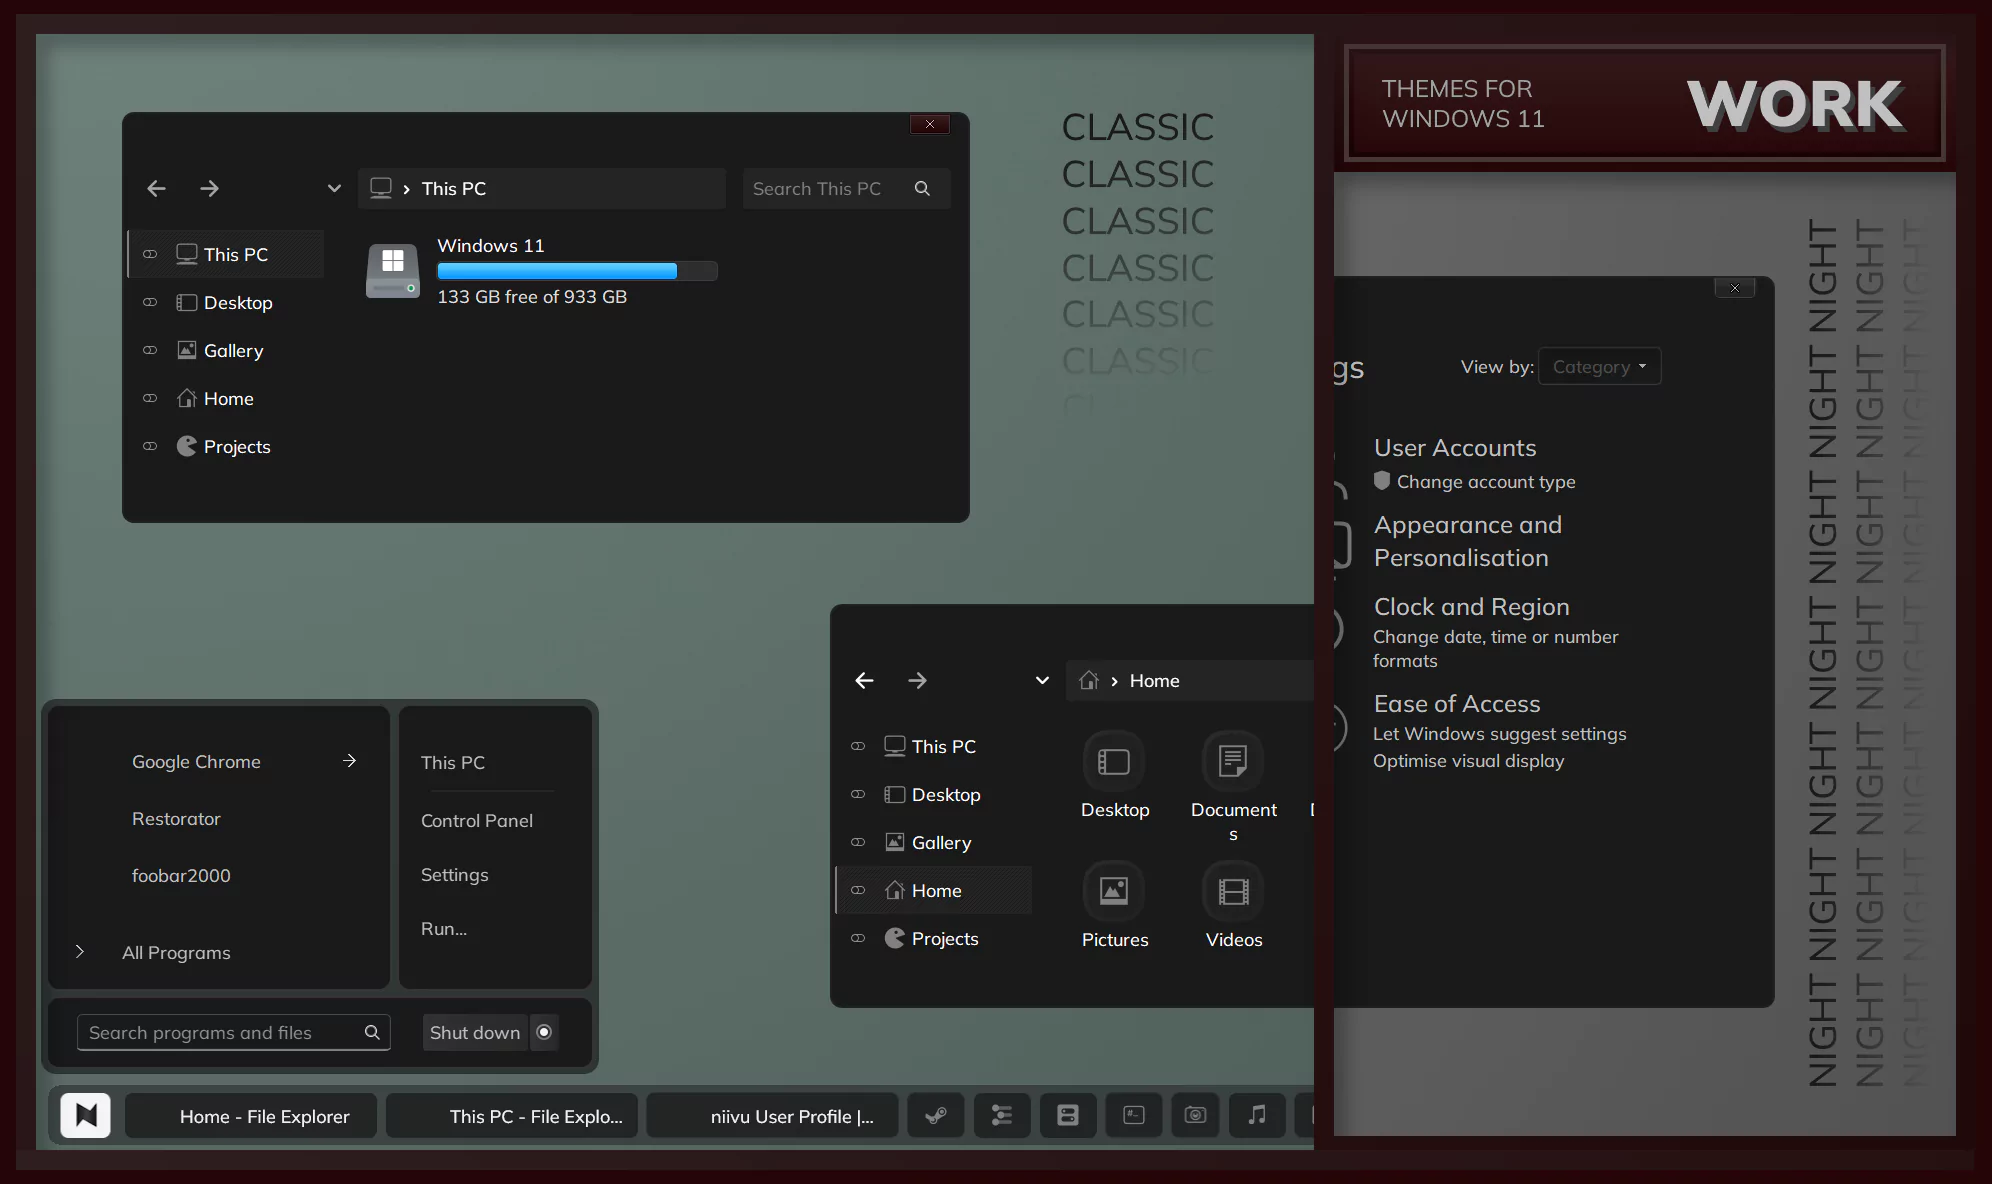The image size is (1992, 1184).
Task: Open the Category view dropdown in Control Panel
Action: 1597,366
